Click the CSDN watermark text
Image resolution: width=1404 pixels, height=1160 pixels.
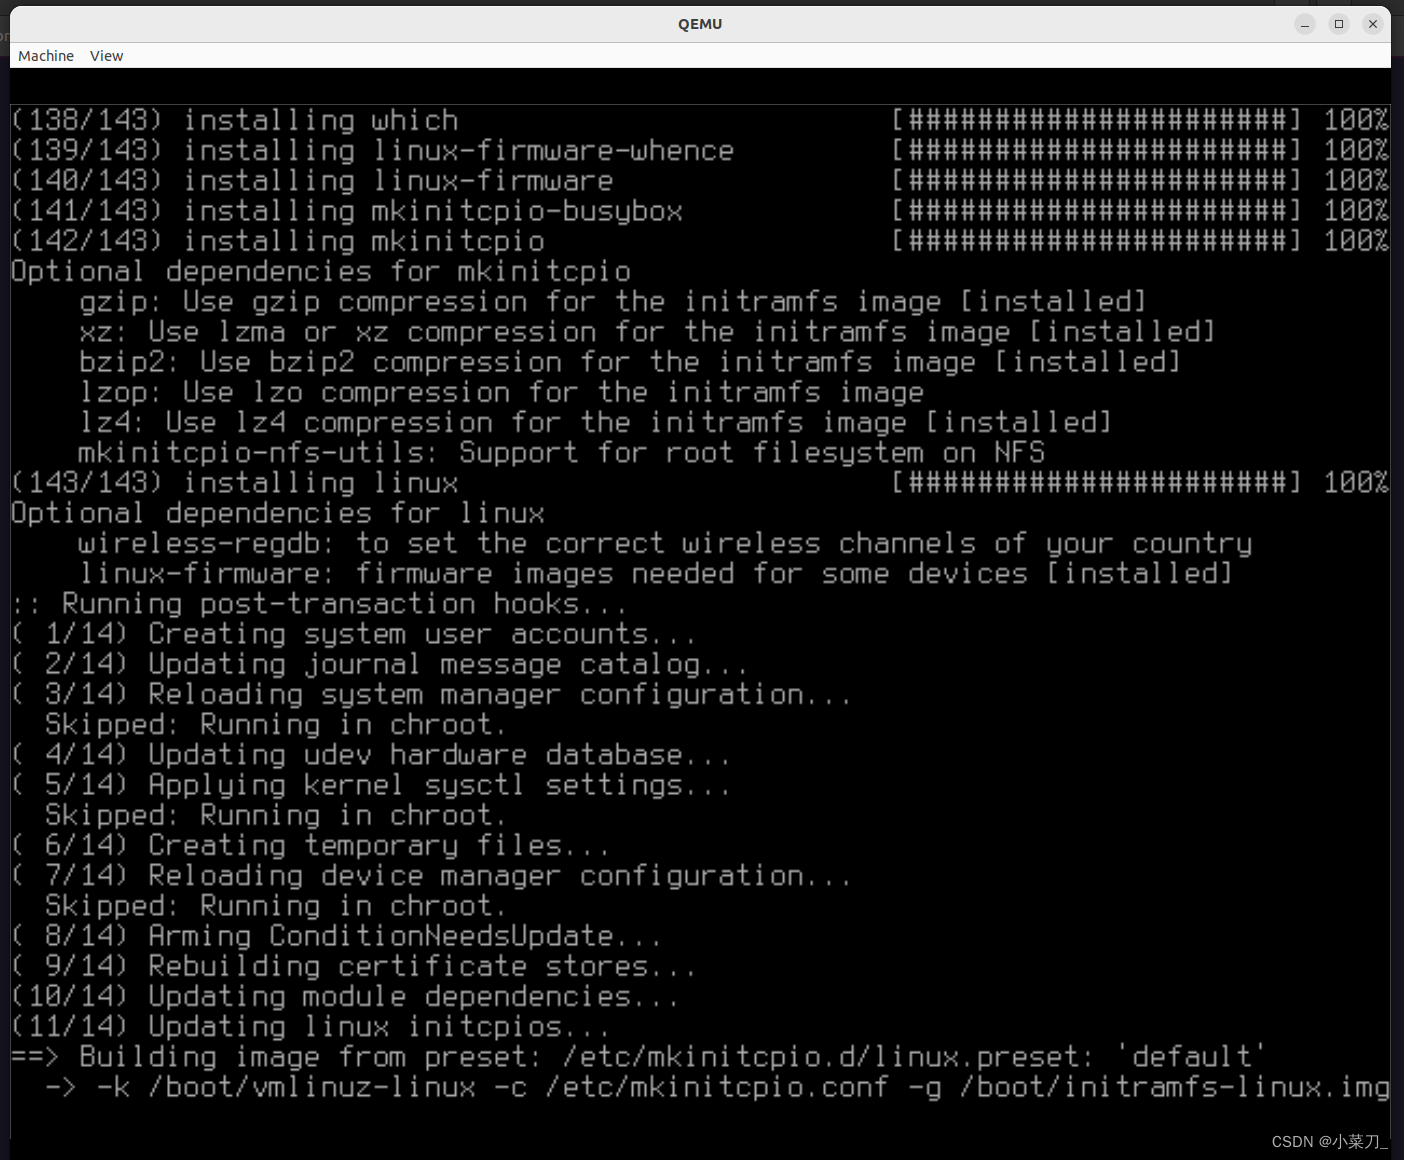pyautogui.click(x=1330, y=1141)
